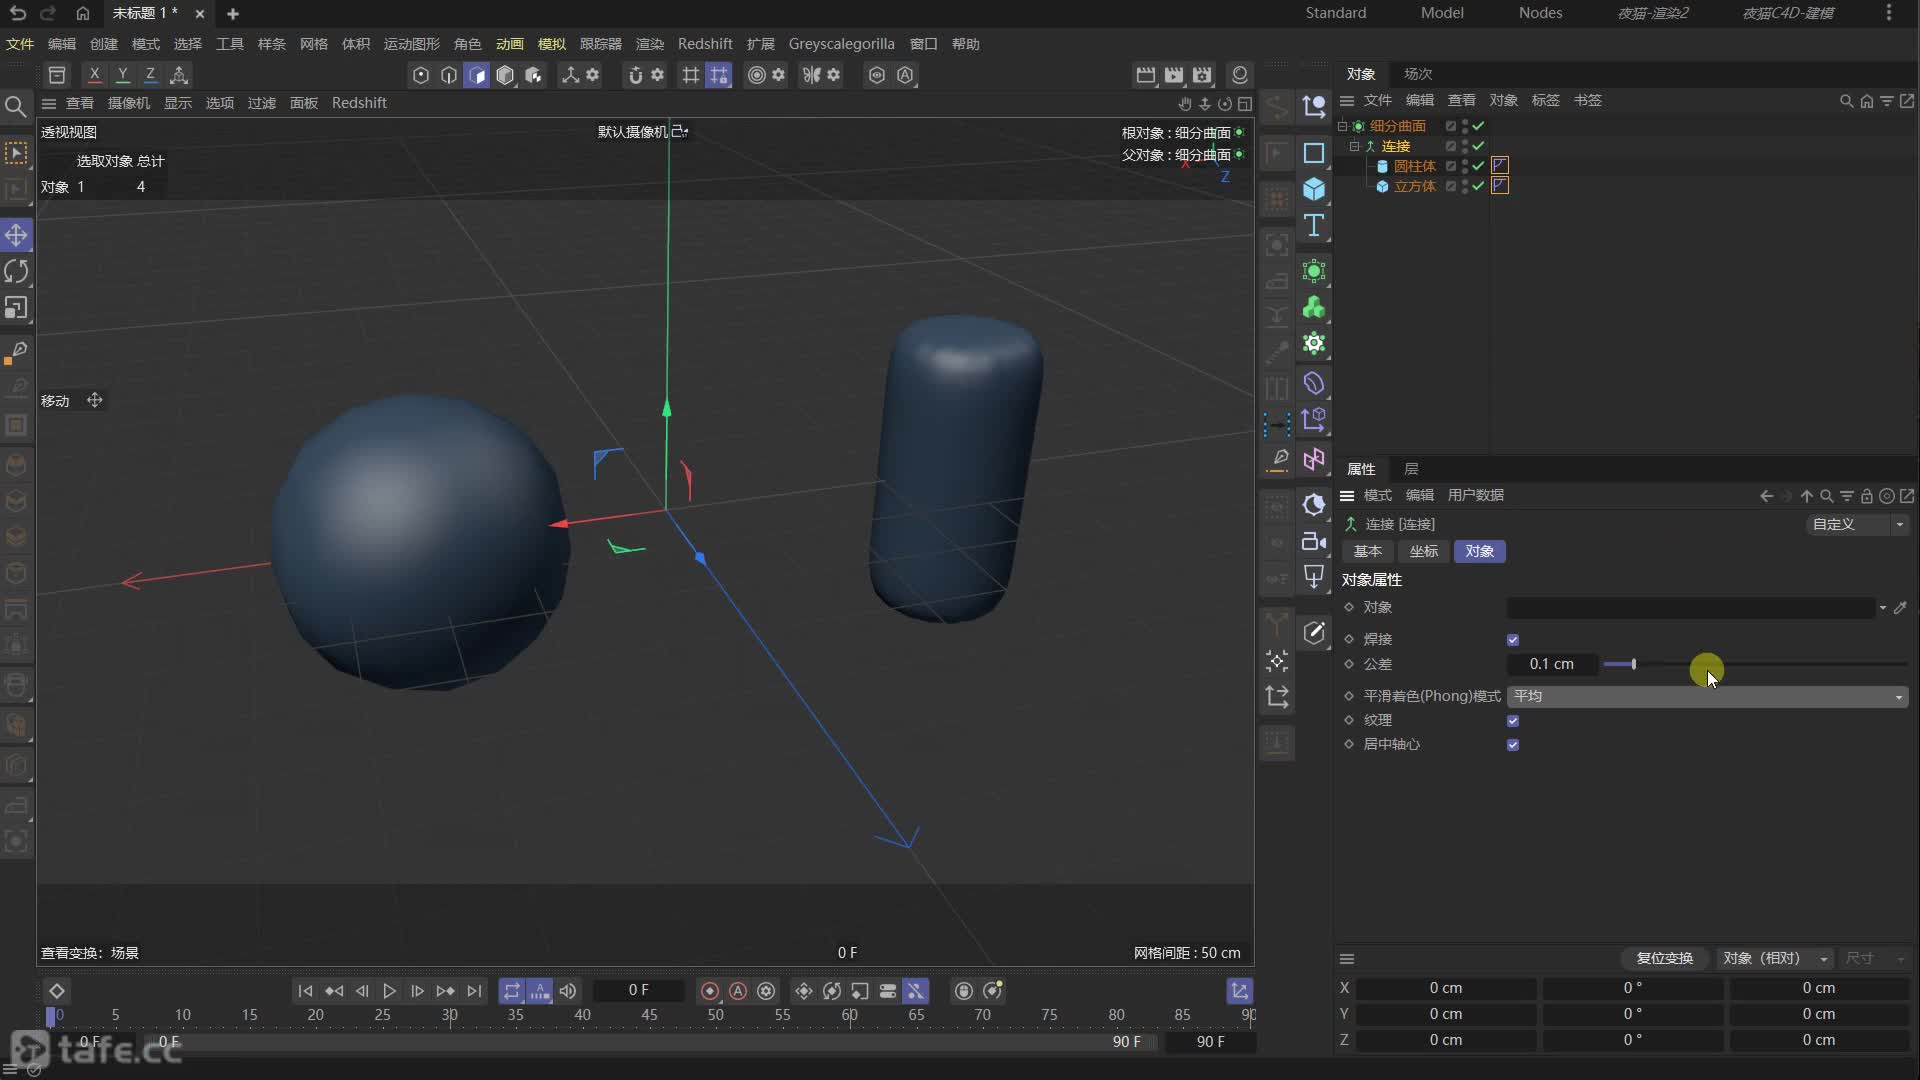Viewport: 1920px width, 1080px height.
Task: Click the current frame field 0 F
Action: point(639,991)
